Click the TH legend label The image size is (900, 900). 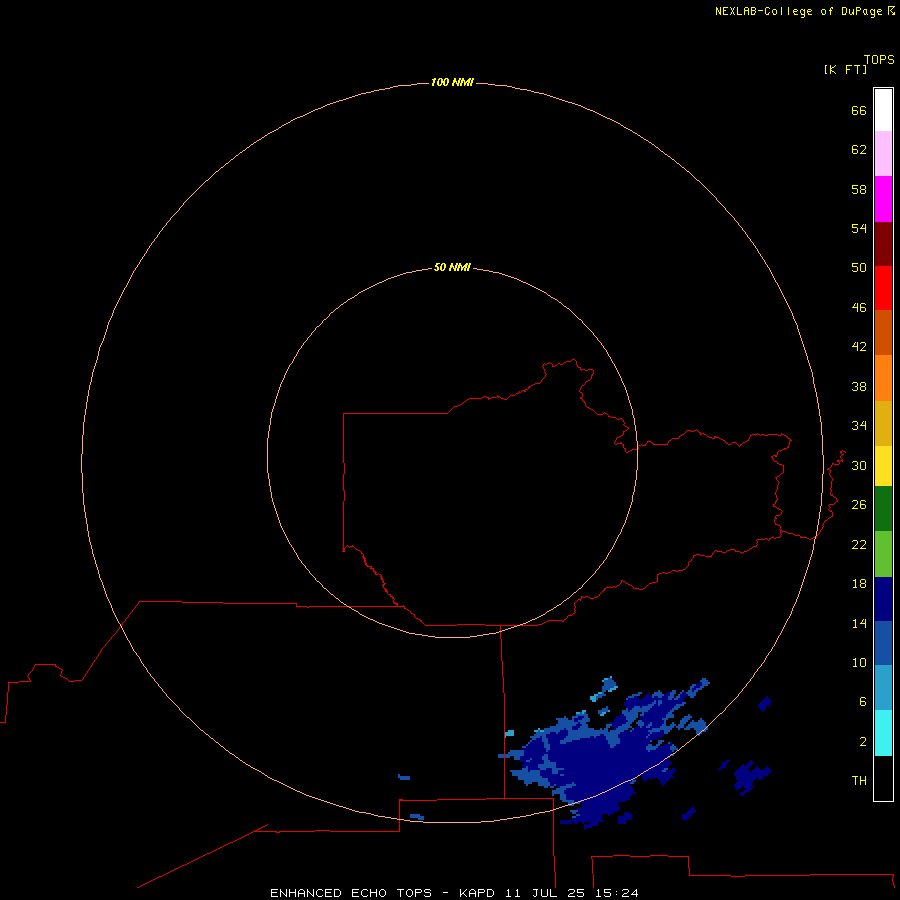point(859,781)
